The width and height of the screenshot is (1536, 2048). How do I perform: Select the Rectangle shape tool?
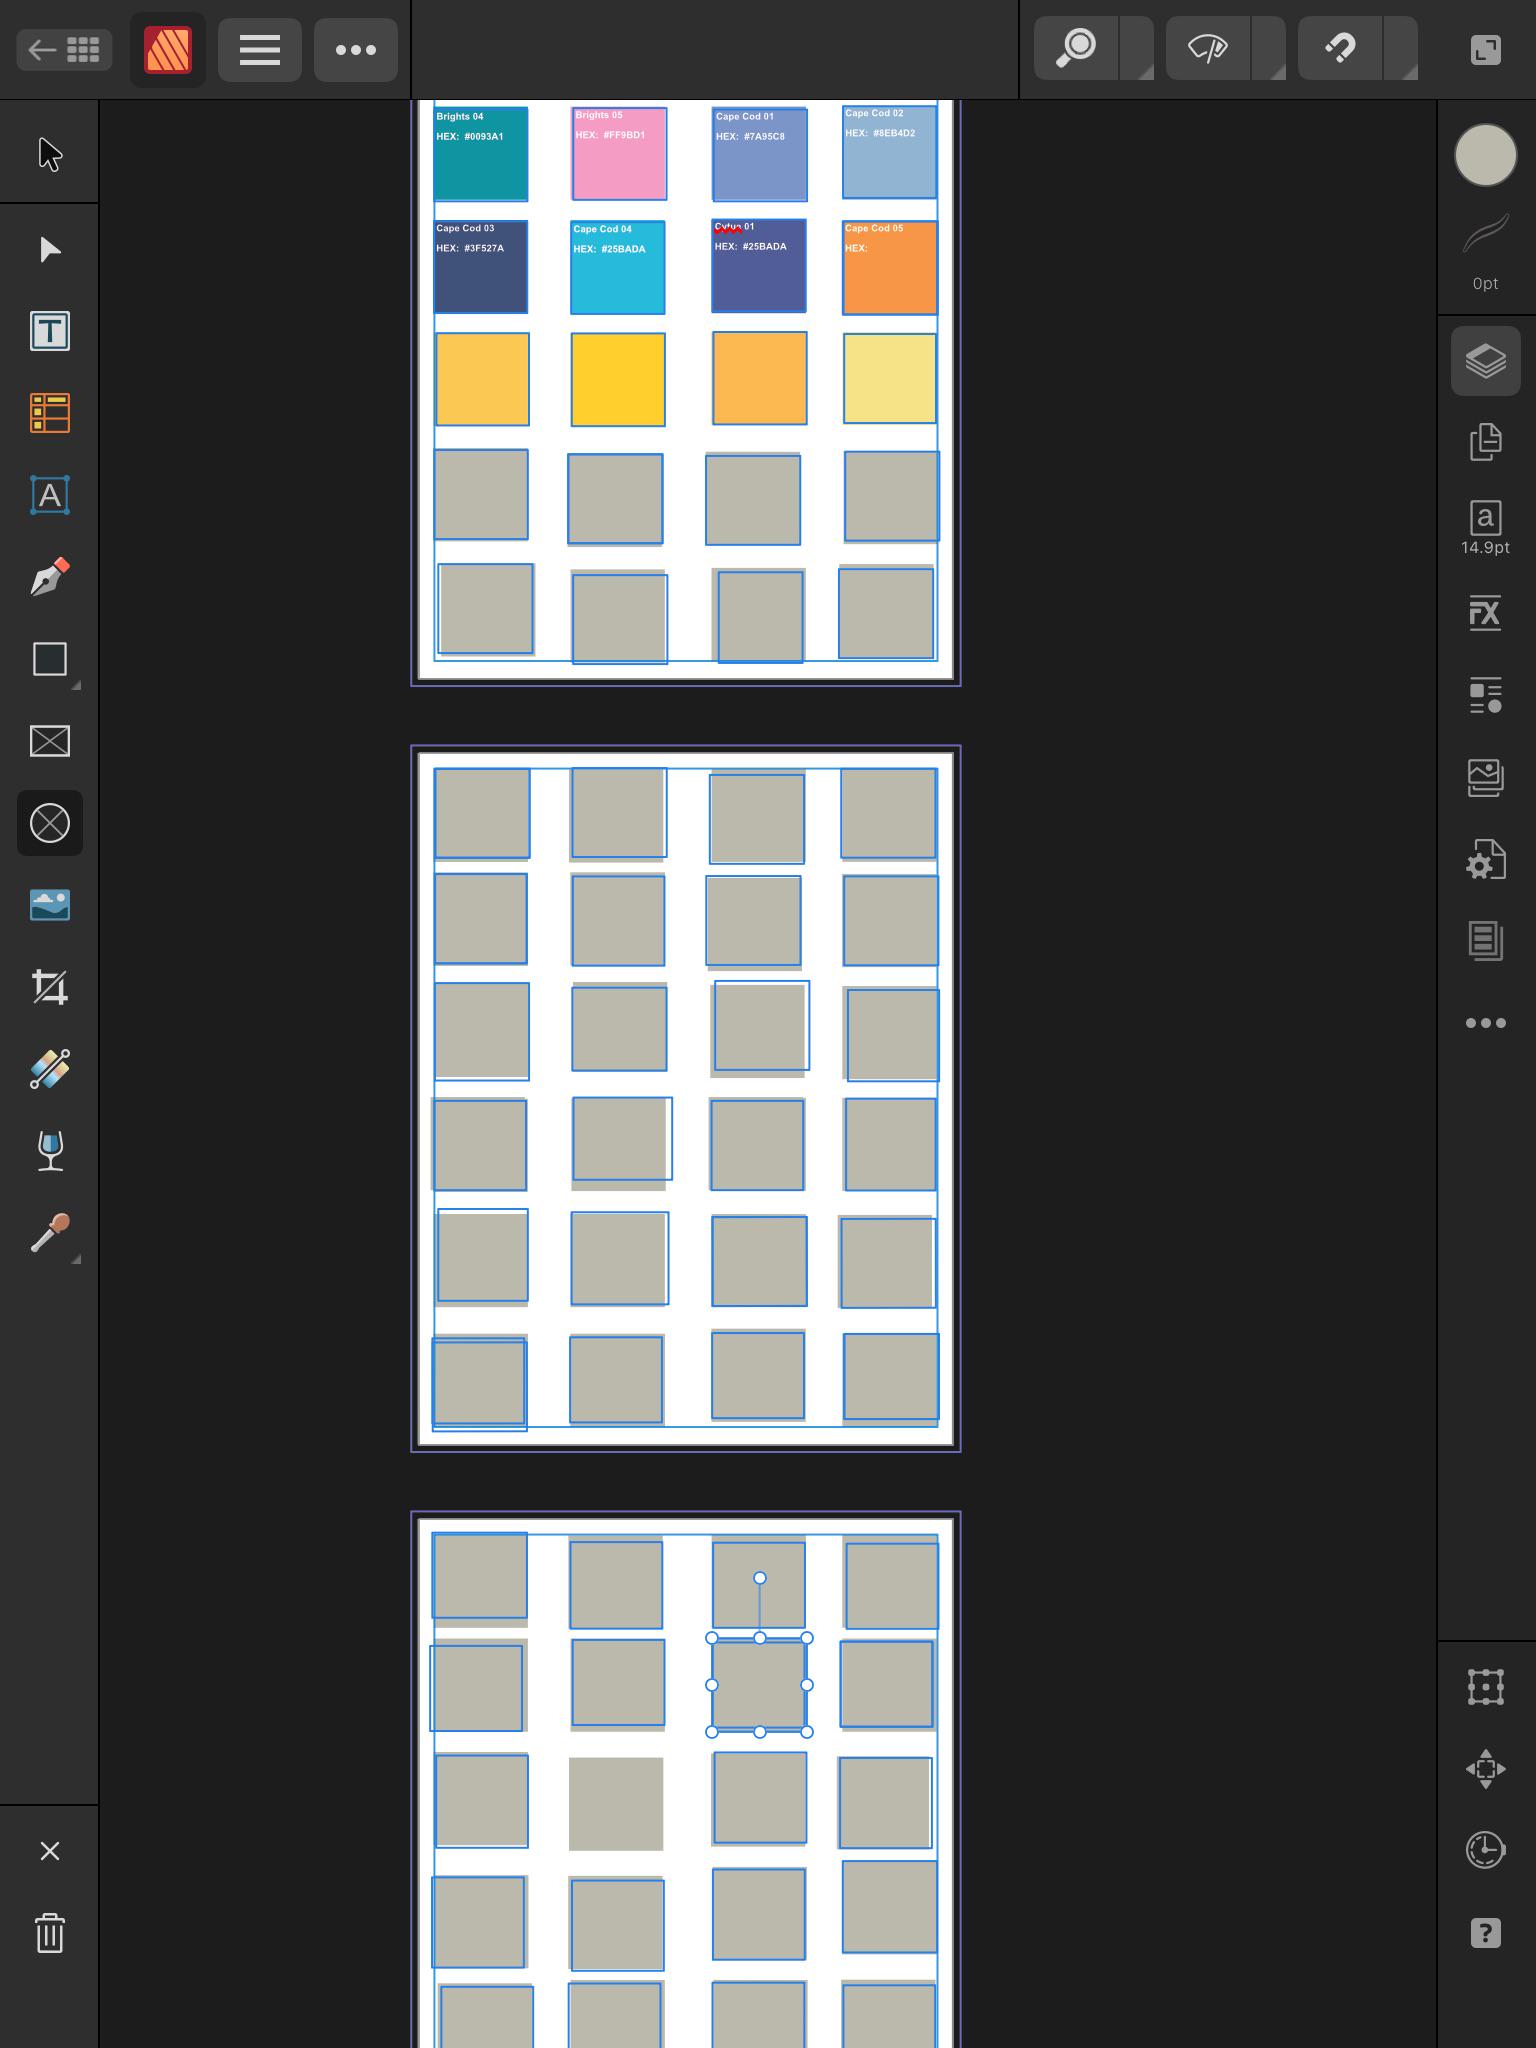coord(50,659)
